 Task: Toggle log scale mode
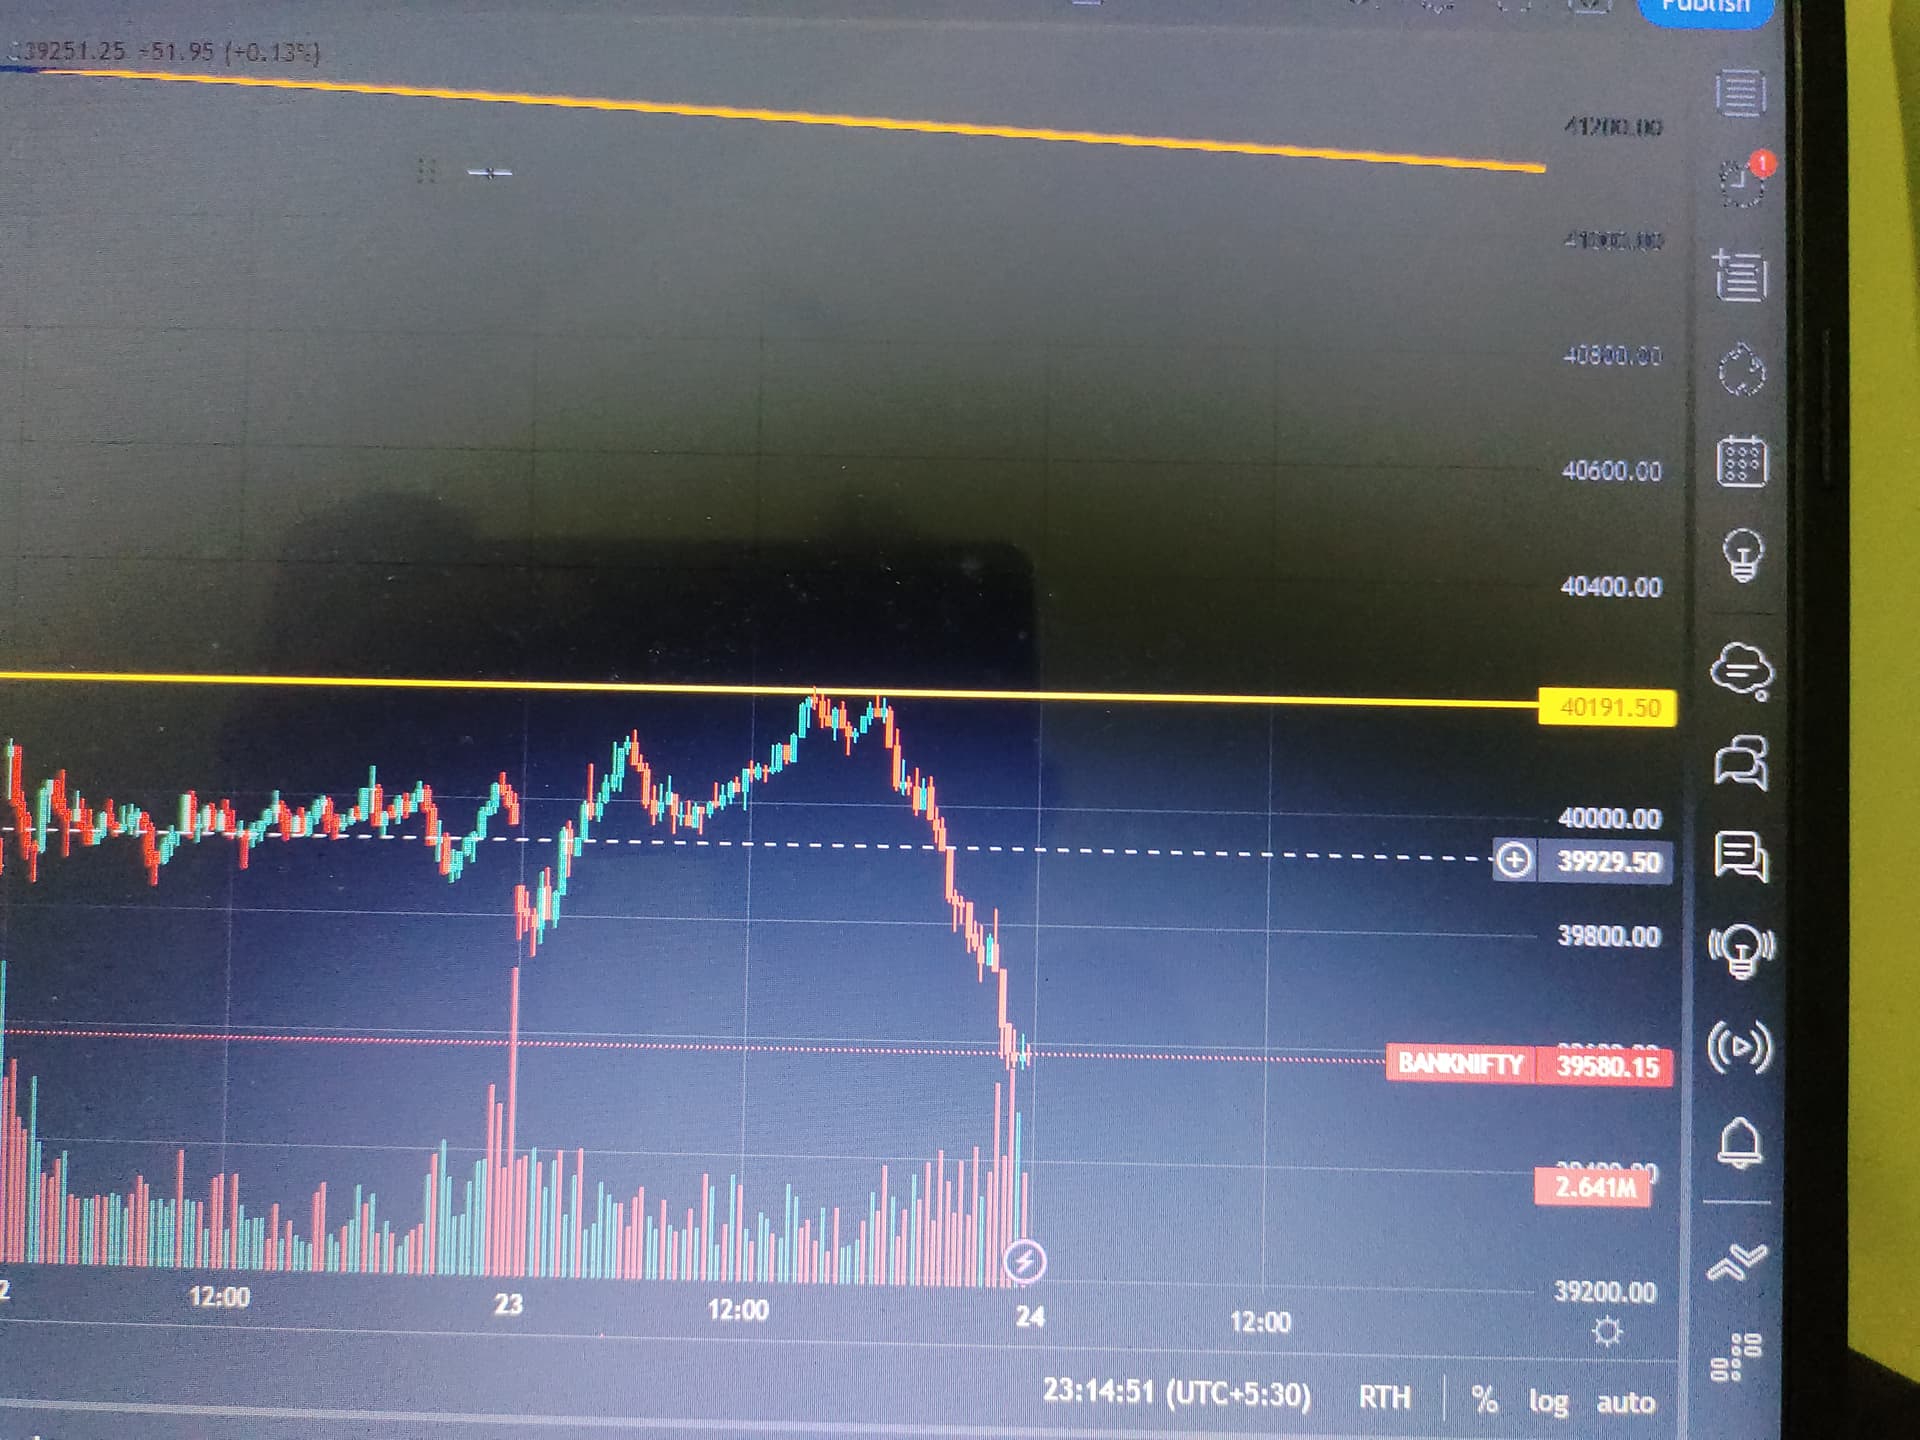[x=1548, y=1402]
